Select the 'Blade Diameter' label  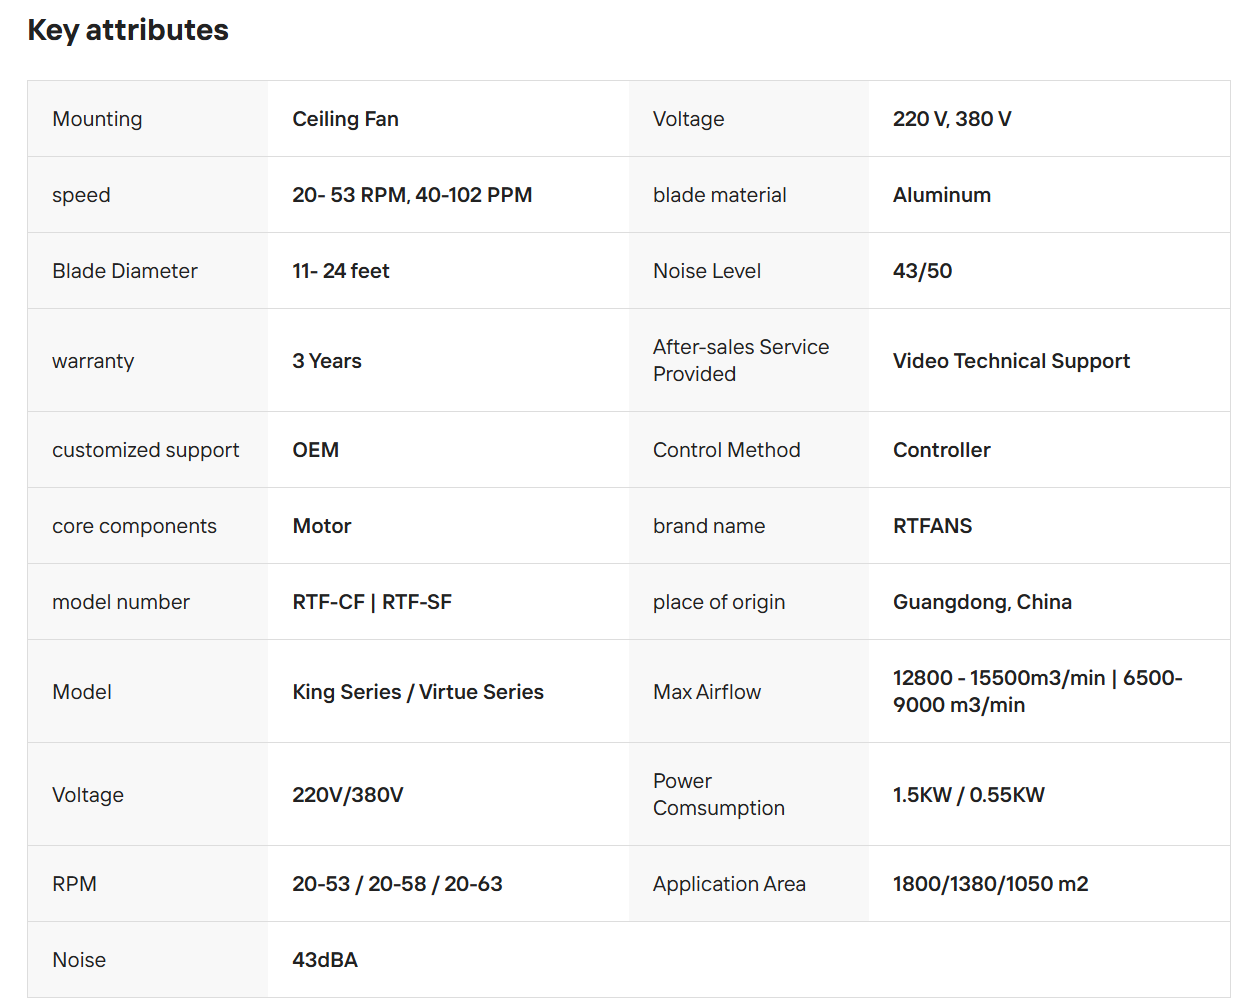click(x=125, y=271)
